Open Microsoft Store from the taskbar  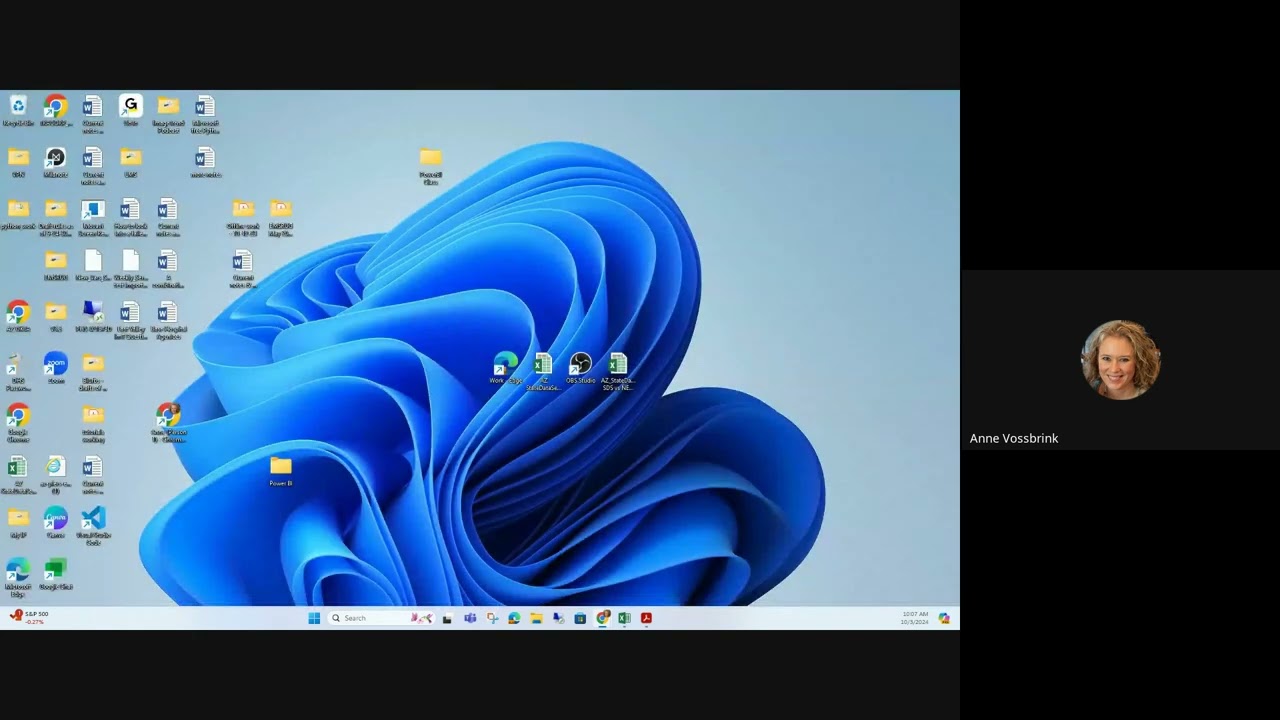point(580,618)
